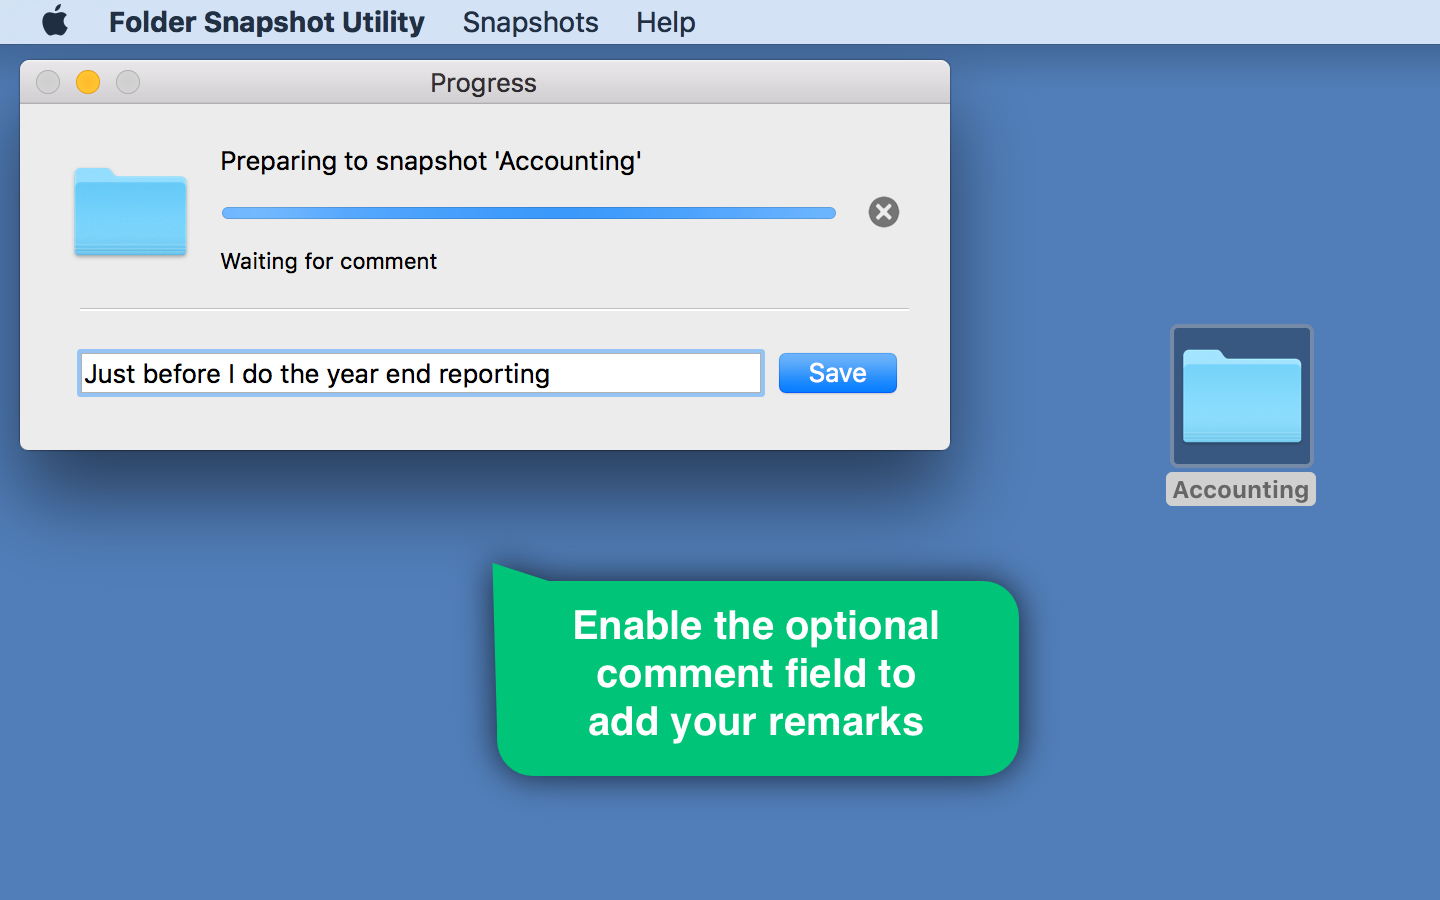Click the blue snapshot progress bar
The width and height of the screenshot is (1440, 900).
point(528,213)
